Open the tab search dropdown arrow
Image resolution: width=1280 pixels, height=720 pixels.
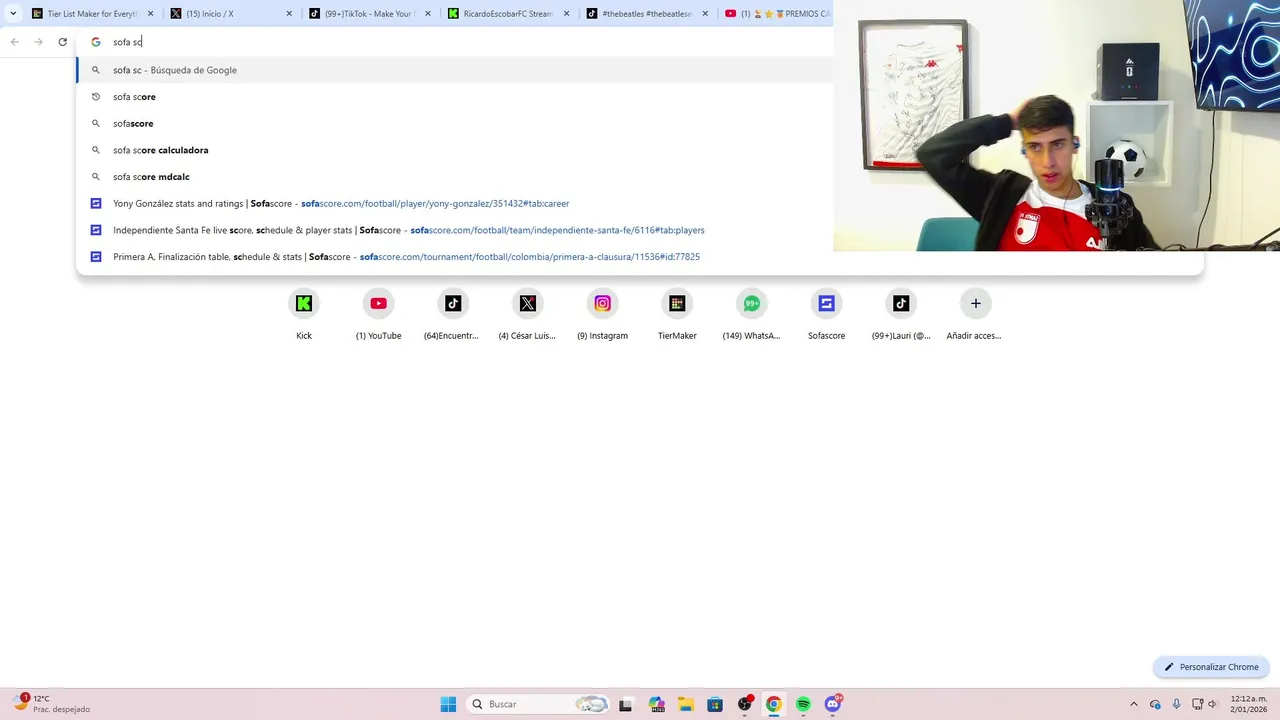point(13,14)
